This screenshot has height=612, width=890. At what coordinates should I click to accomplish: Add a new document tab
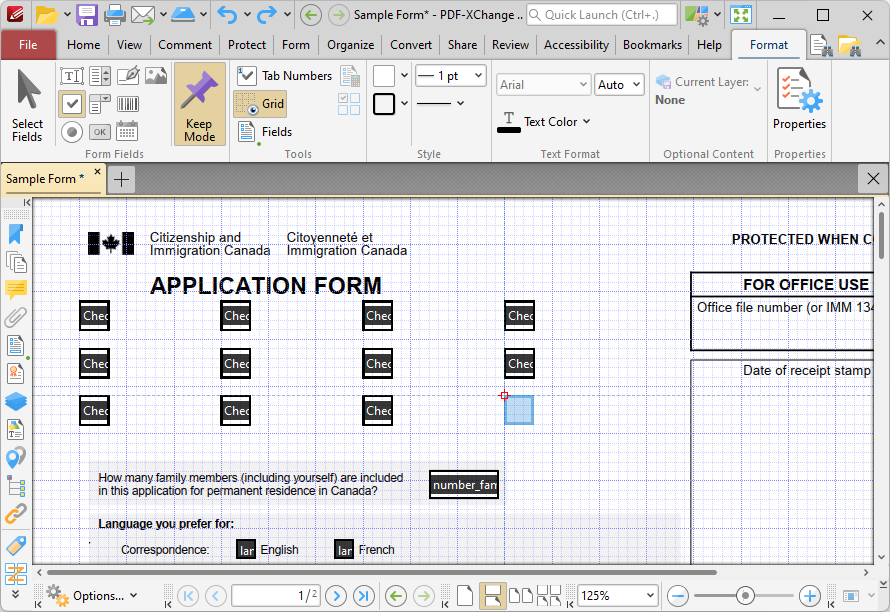coord(121,179)
